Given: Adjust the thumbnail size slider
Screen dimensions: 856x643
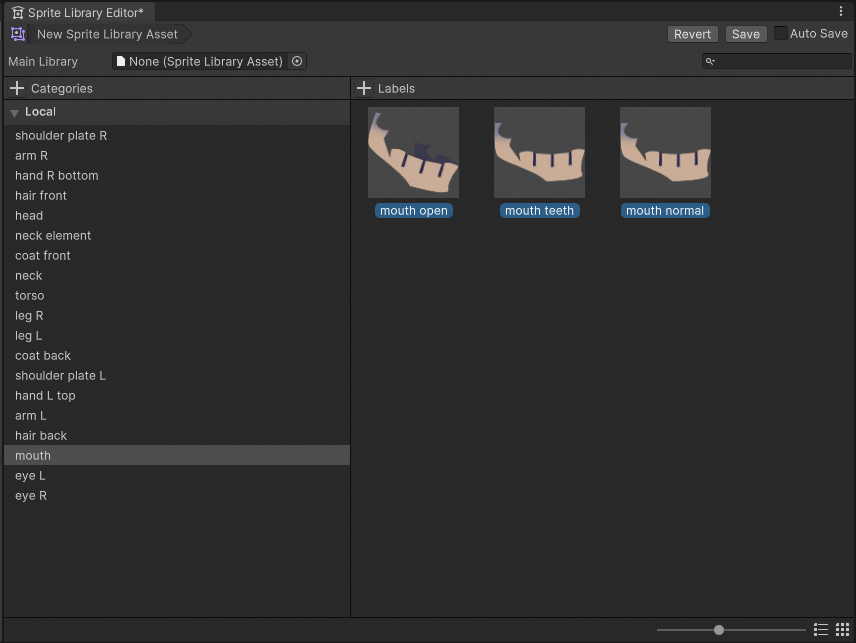Looking at the screenshot, I should (x=719, y=630).
